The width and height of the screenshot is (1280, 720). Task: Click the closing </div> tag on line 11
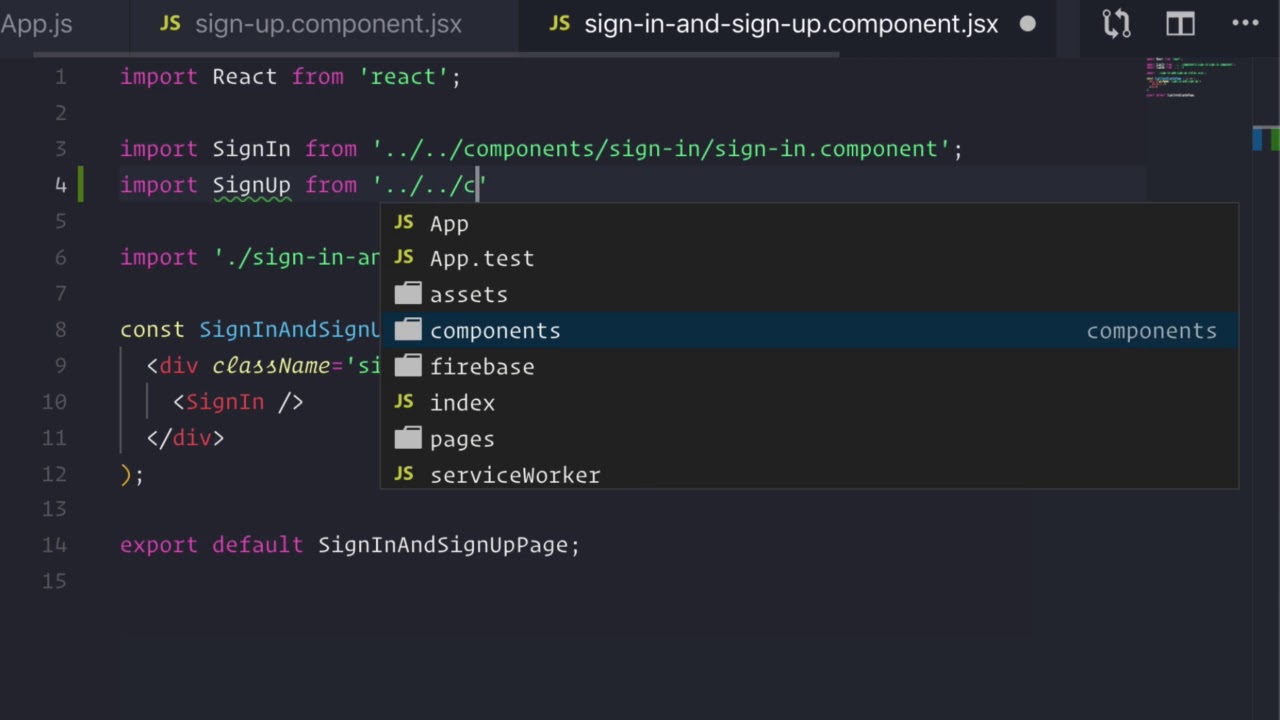pyautogui.click(x=185, y=438)
